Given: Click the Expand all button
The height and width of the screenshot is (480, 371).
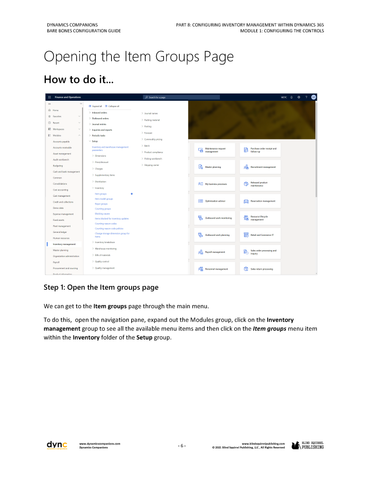Looking at the screenshot, I should (x=95, y=106).
